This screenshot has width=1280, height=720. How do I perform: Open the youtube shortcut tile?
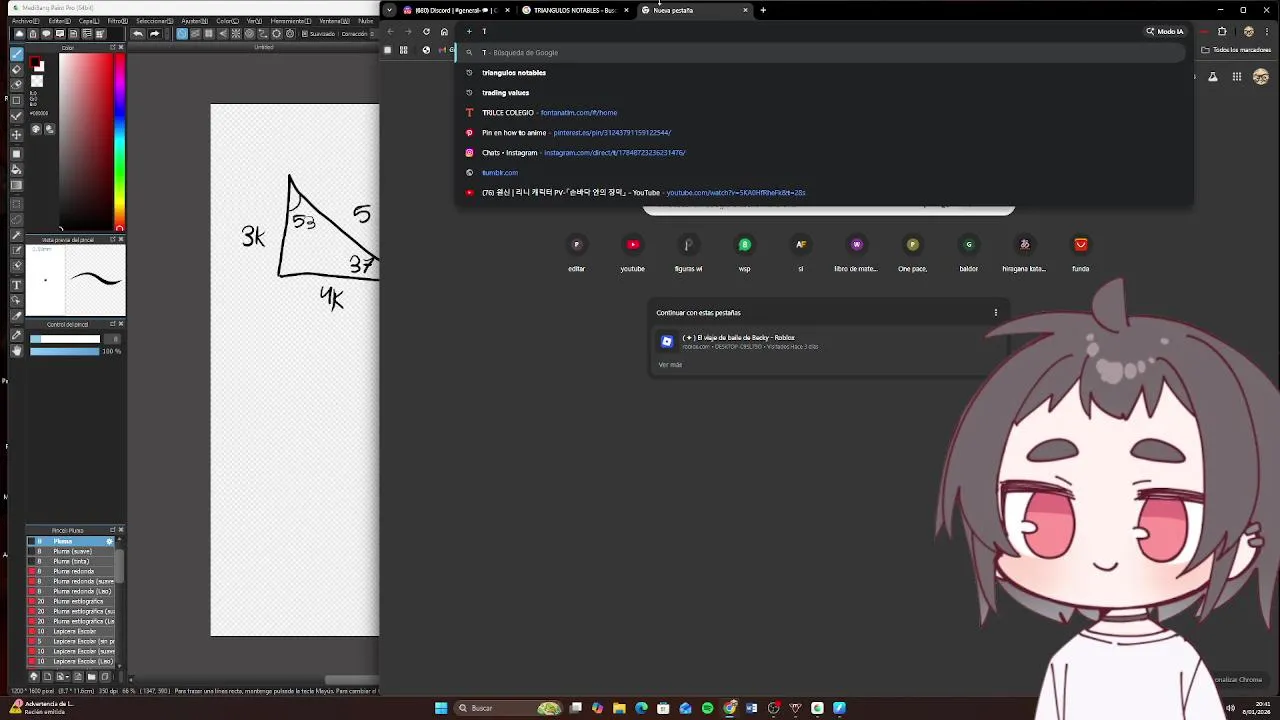click(632, 252)
